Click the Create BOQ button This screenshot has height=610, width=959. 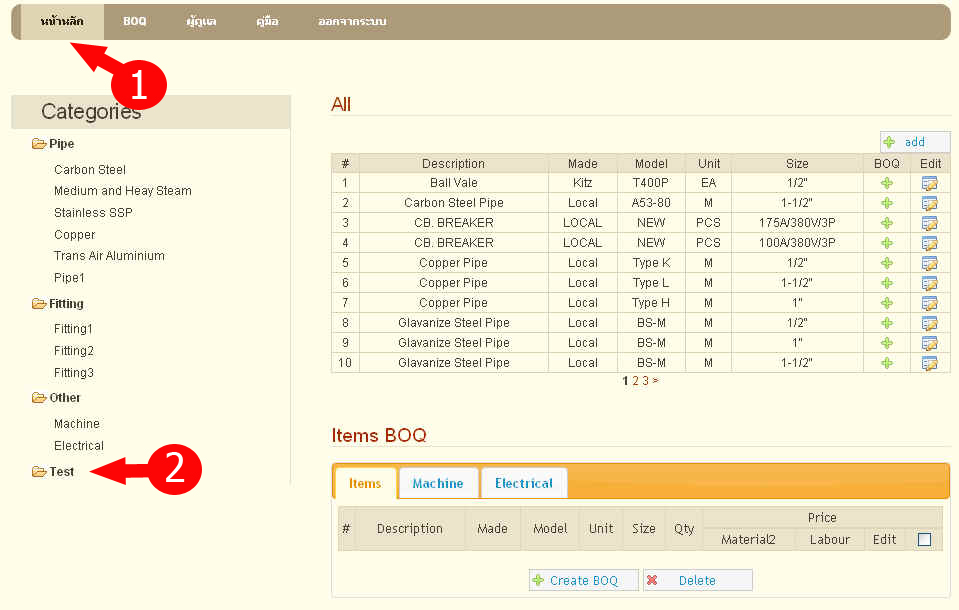pyautogui.click(x=583, y=580)
